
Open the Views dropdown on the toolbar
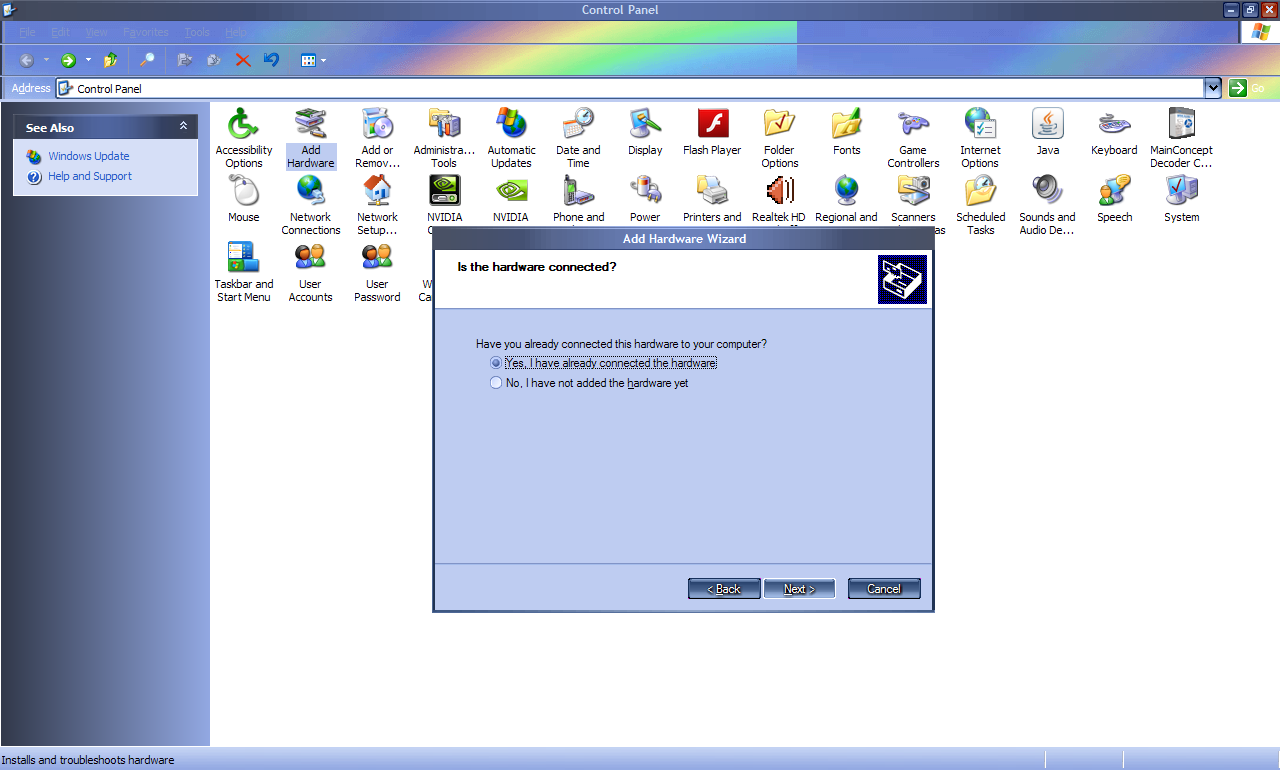313,60
